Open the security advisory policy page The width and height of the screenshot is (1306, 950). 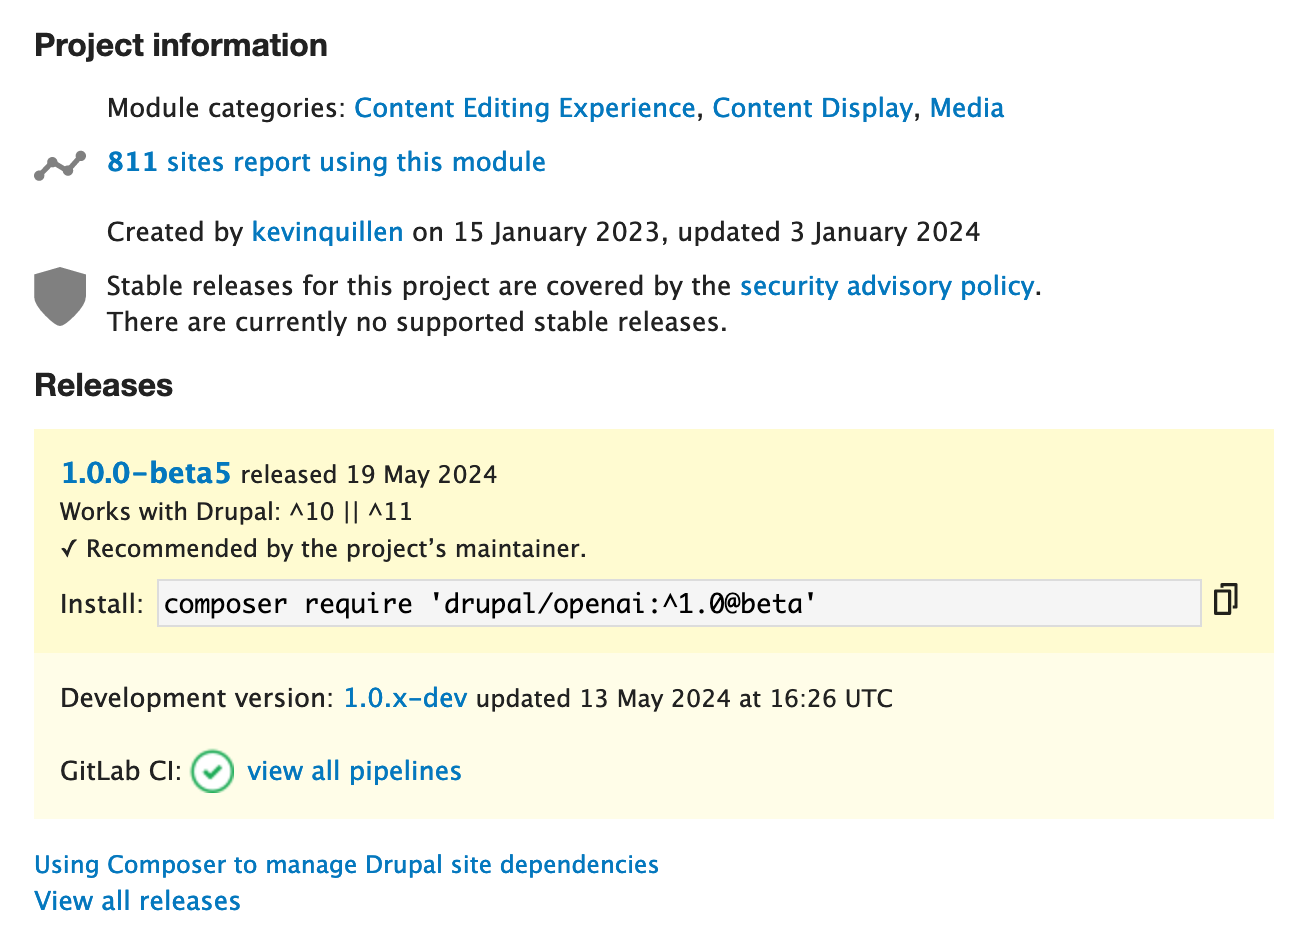pos(886,286)
